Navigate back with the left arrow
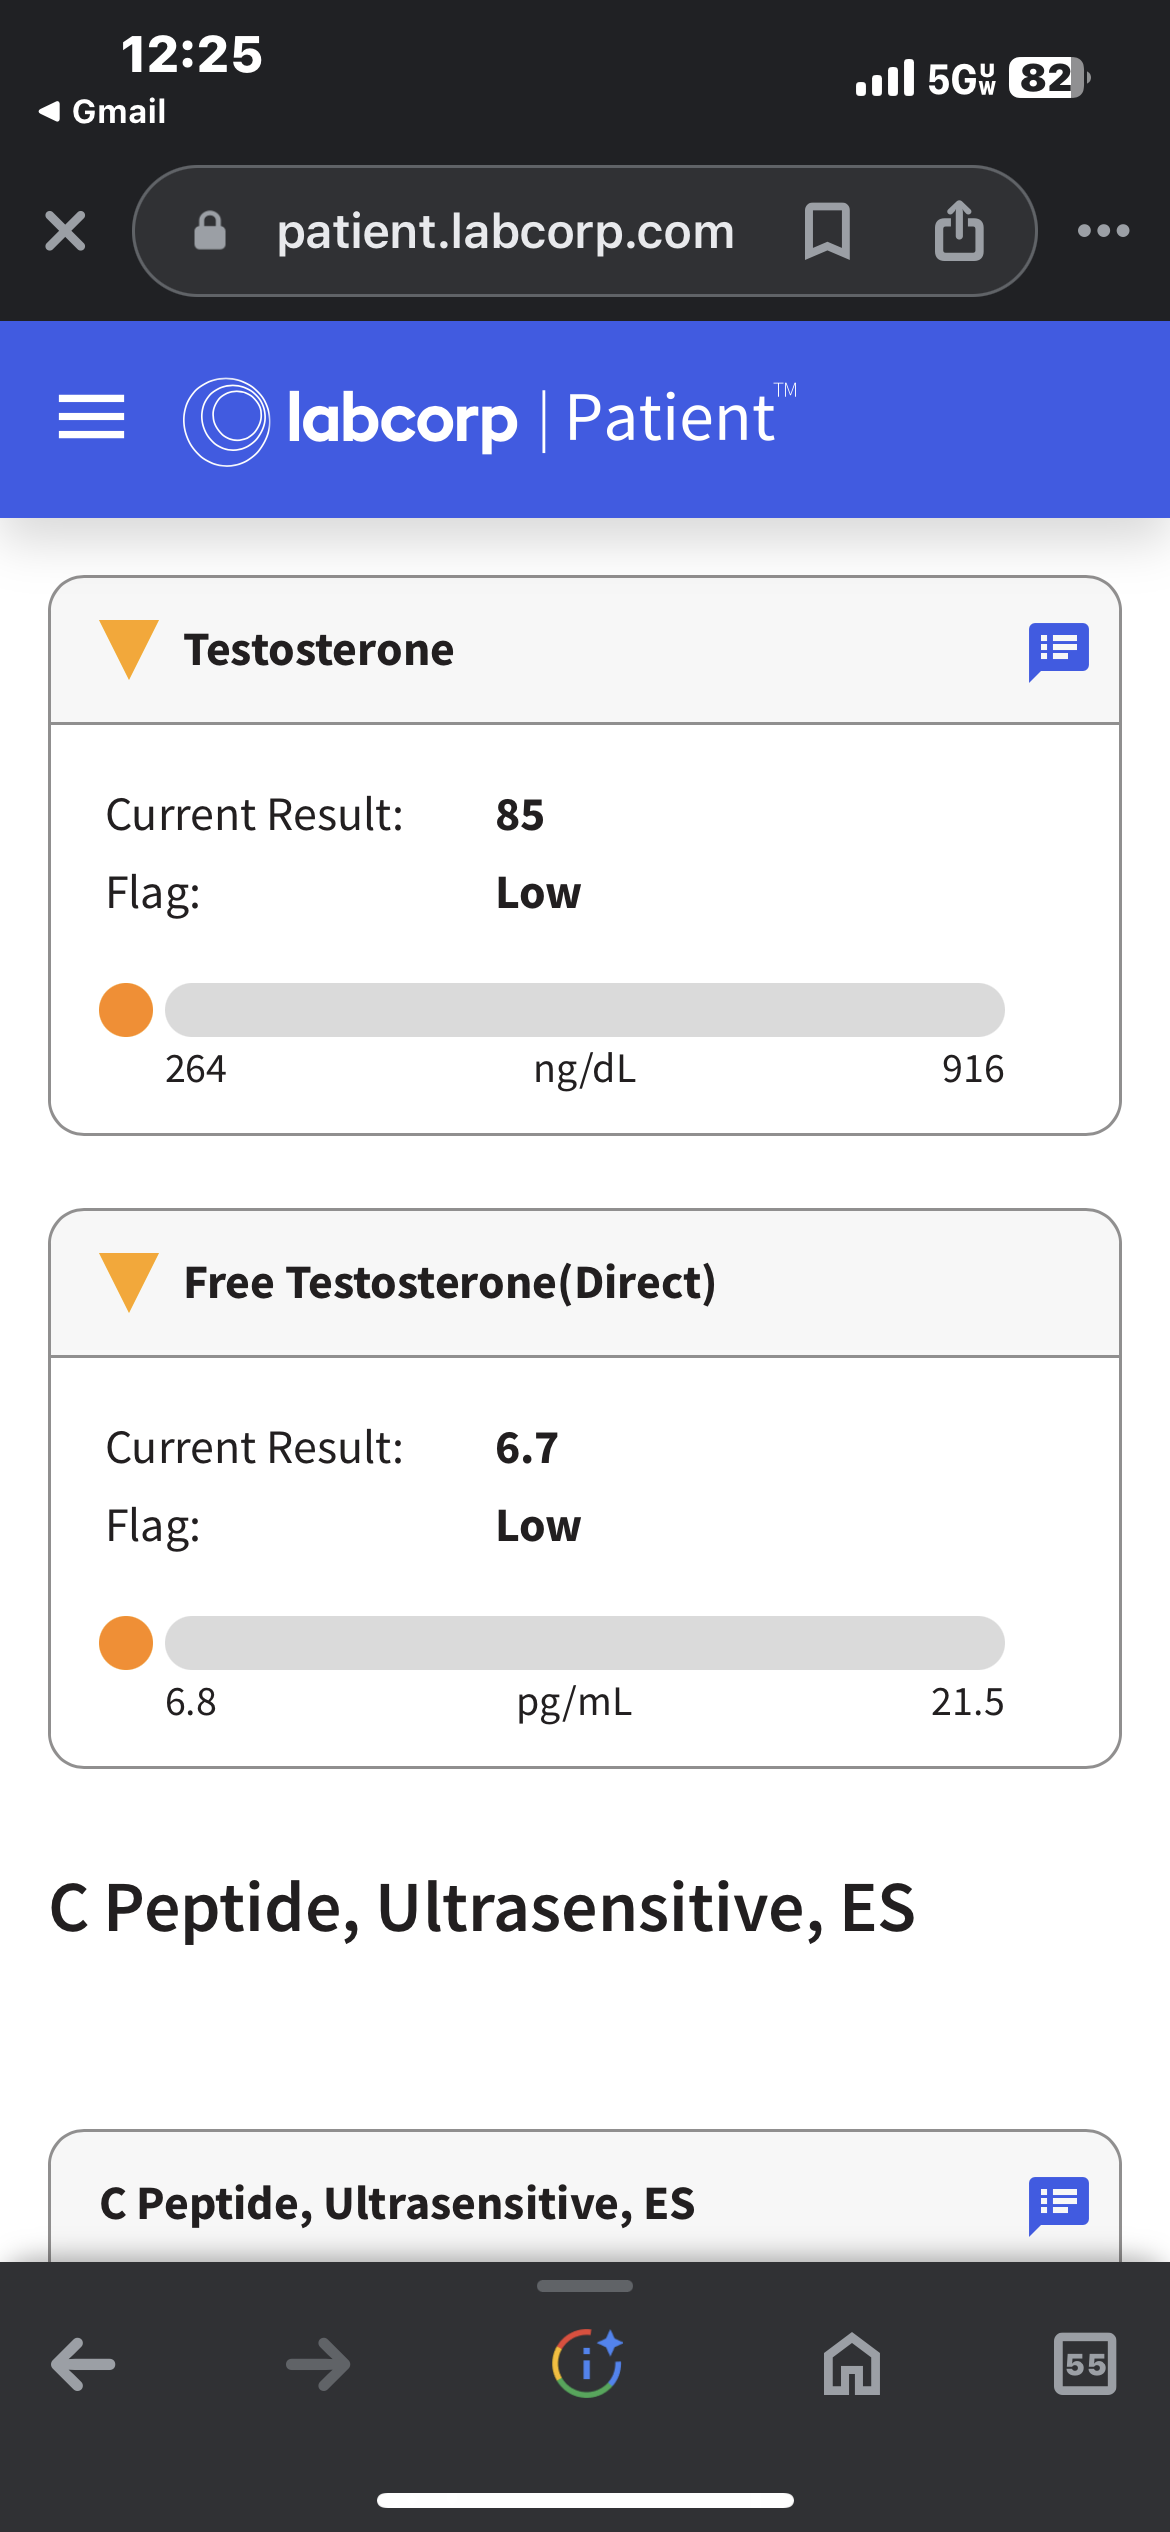This screenshot has width=1170, height=2532. (x=83, y=2364)
